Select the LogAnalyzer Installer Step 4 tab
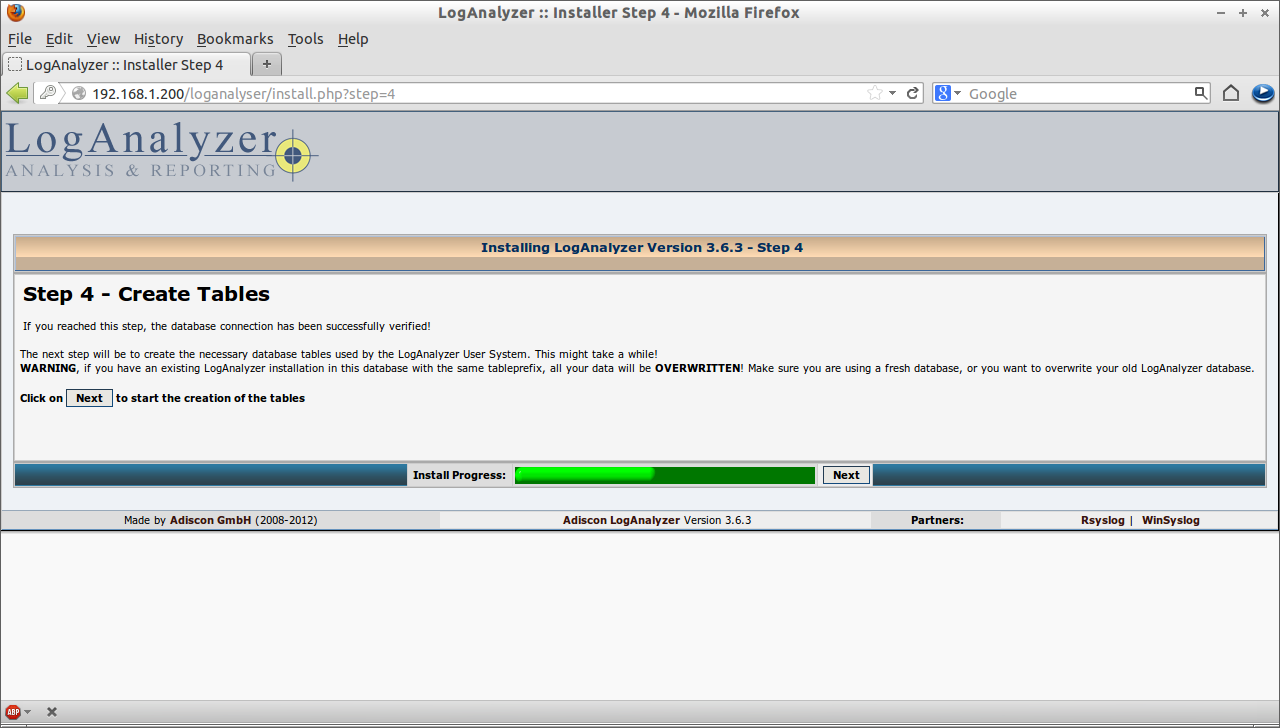Screen dimensions: 1280x728 tap(126, 64)
